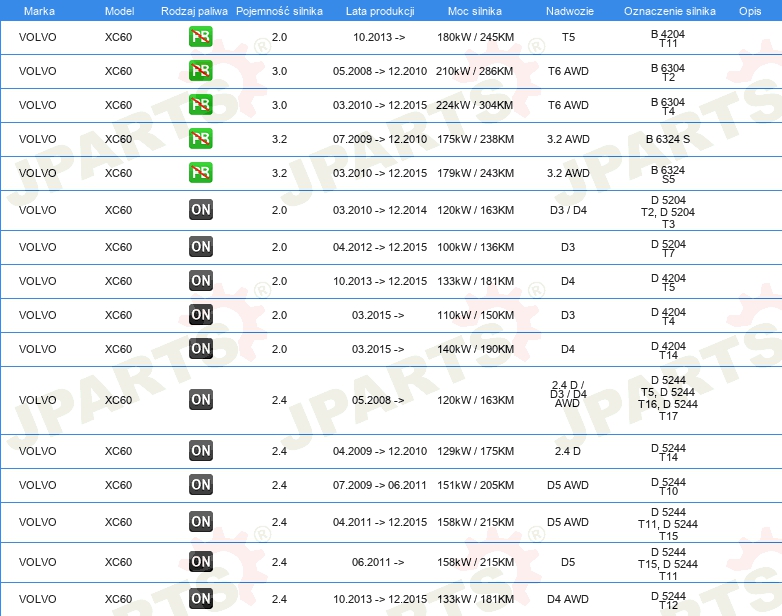Click the D3 / D4 body cell
Screen dimensions: 782x616
pos(568,210)
